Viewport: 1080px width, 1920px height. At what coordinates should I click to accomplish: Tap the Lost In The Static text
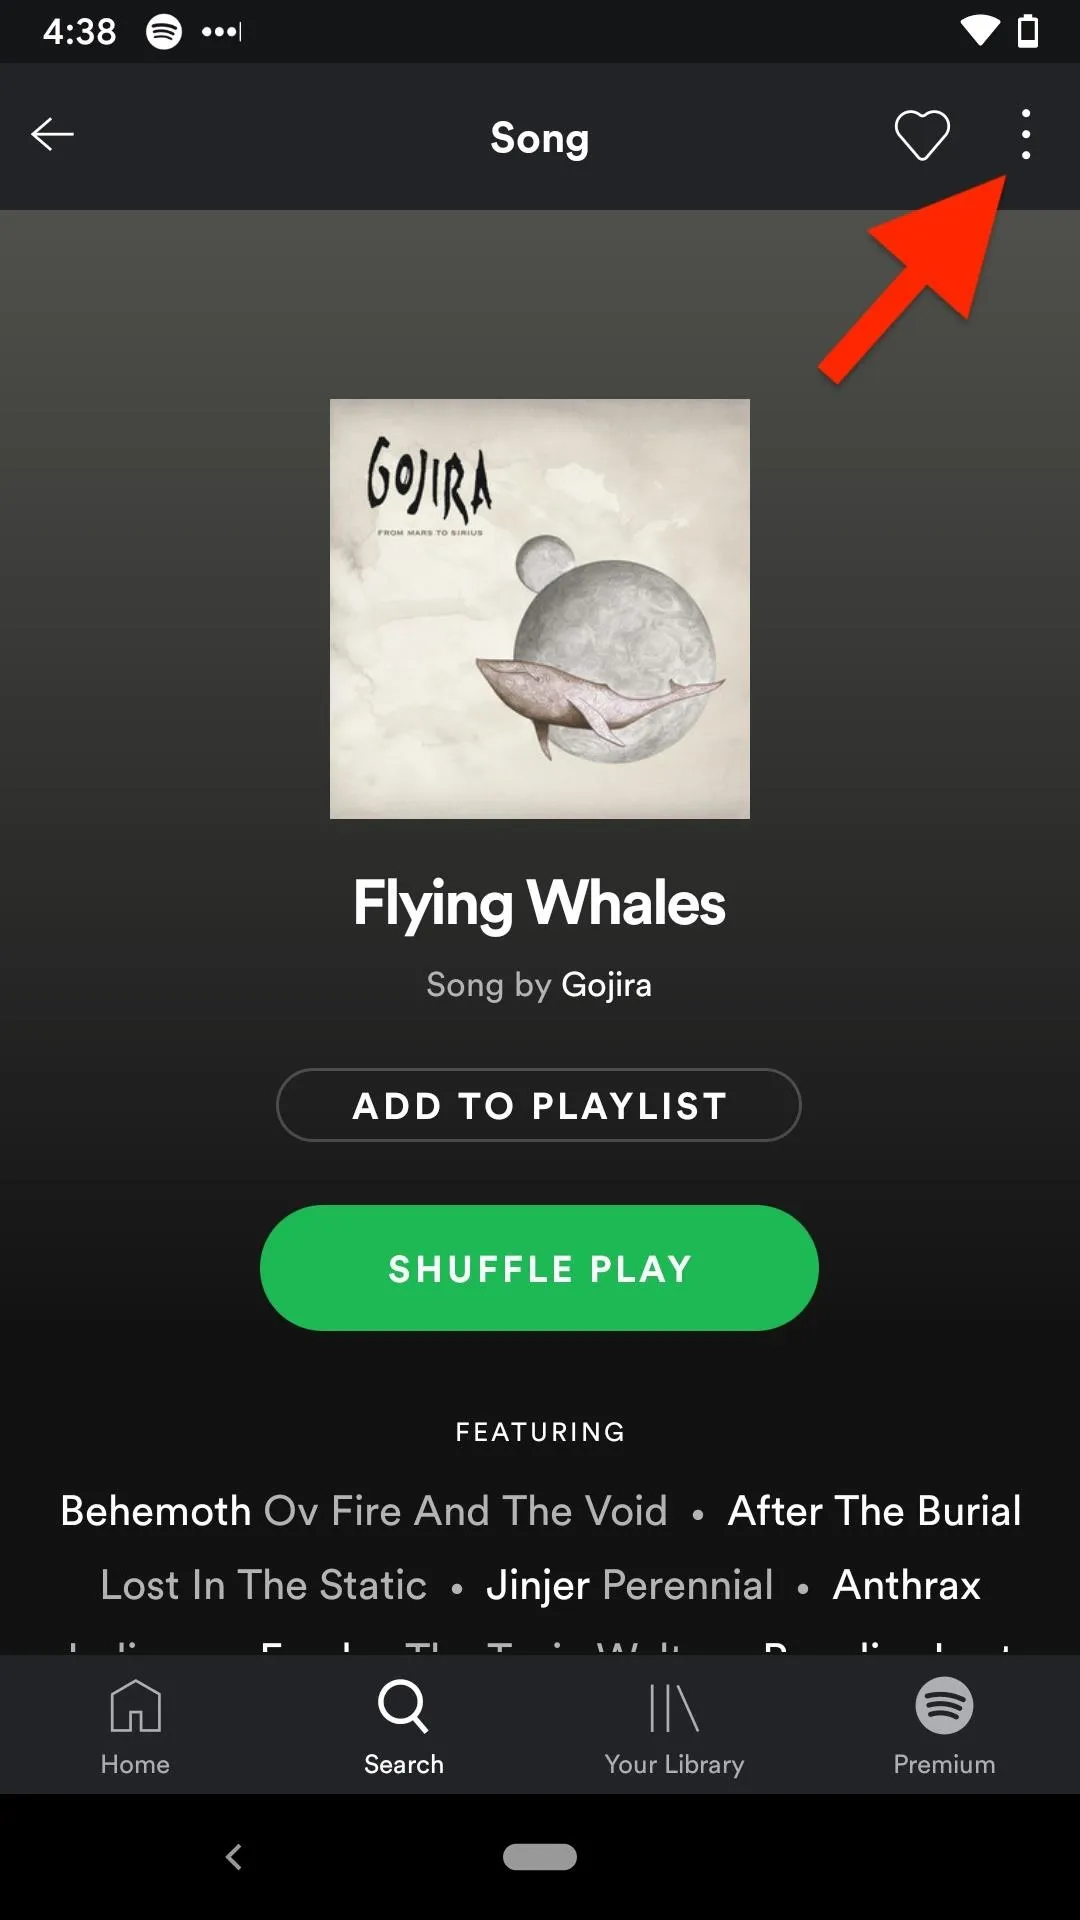[264, 1585]
